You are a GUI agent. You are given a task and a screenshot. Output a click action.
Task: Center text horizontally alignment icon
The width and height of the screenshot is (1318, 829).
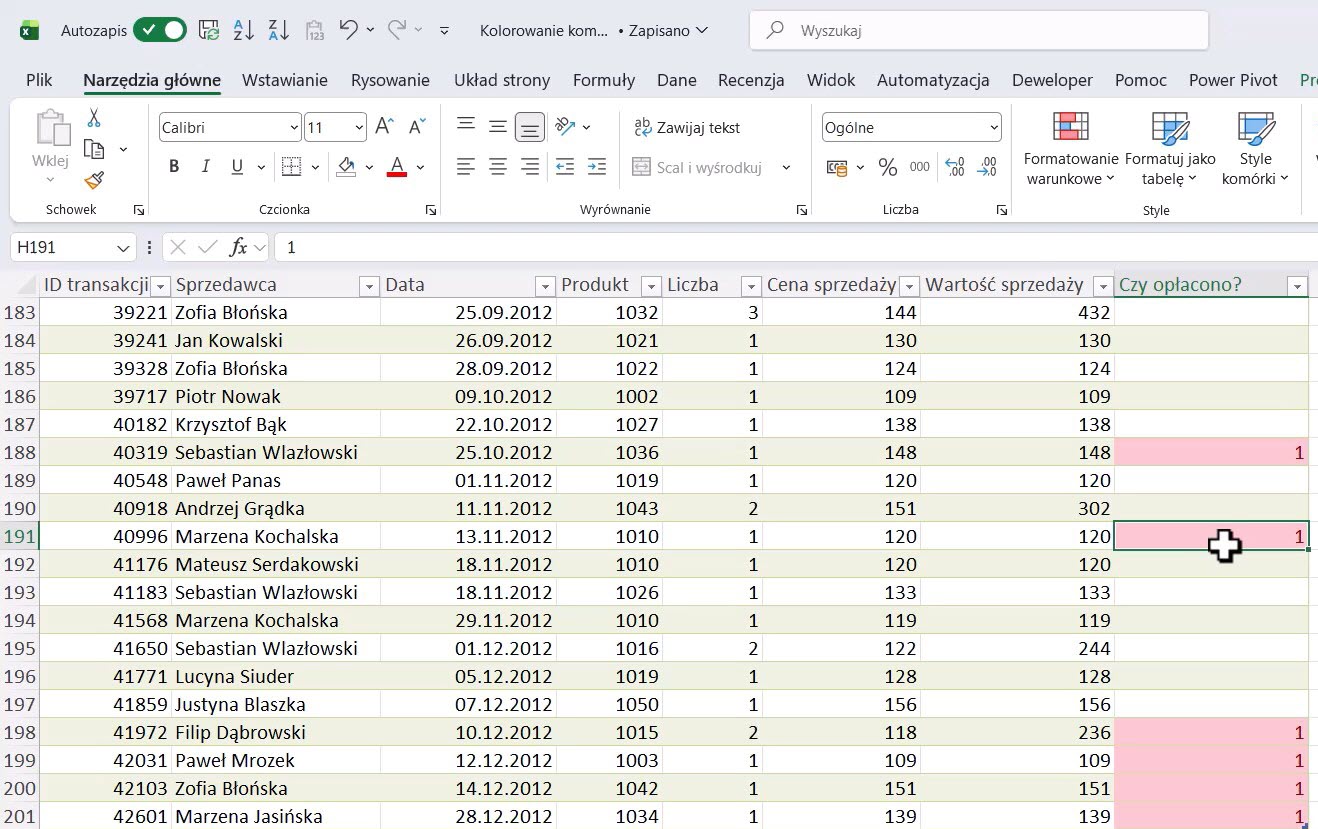(x=498, y=167)
